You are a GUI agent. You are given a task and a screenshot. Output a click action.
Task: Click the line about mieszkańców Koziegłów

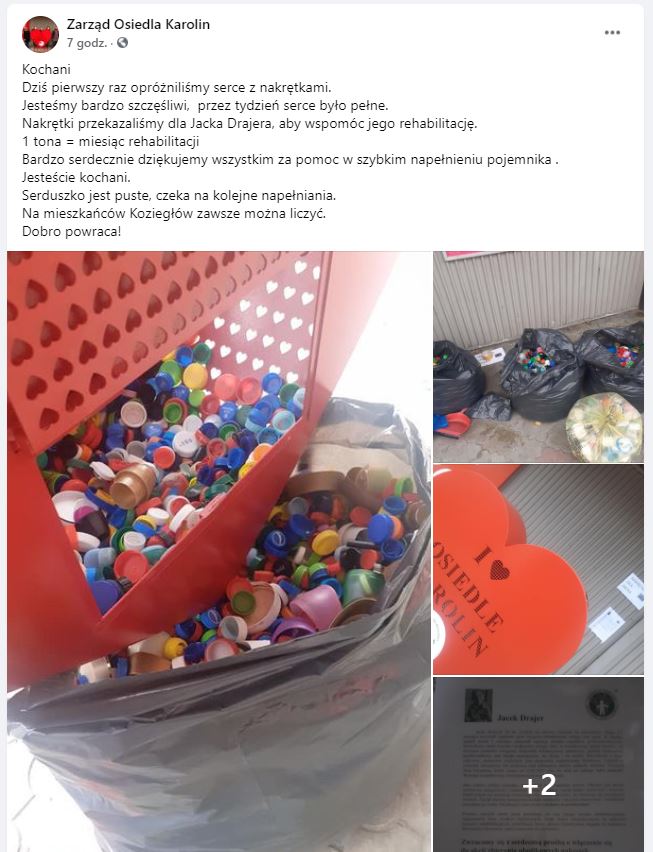tap(174, 213)
